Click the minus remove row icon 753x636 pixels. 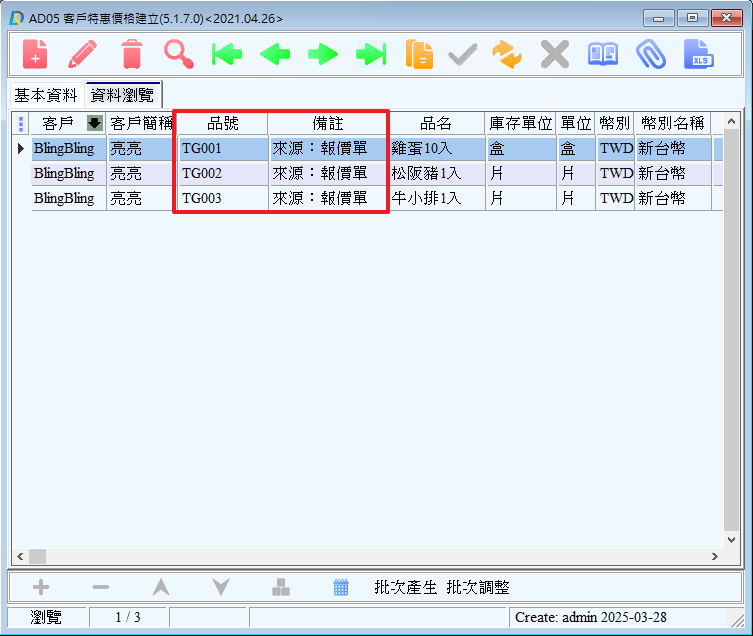[x=101, y=587]
